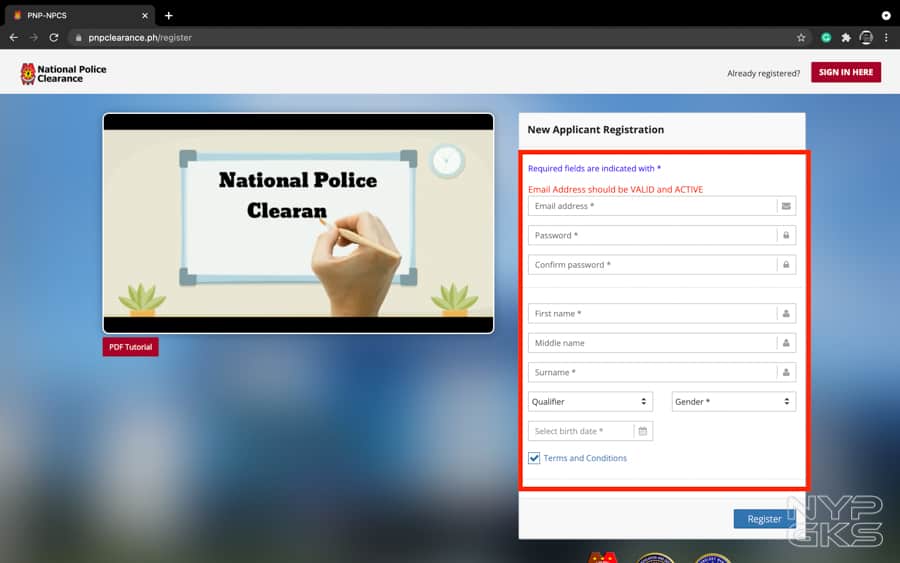Click the National Police Clearance logo

(63, 73)
